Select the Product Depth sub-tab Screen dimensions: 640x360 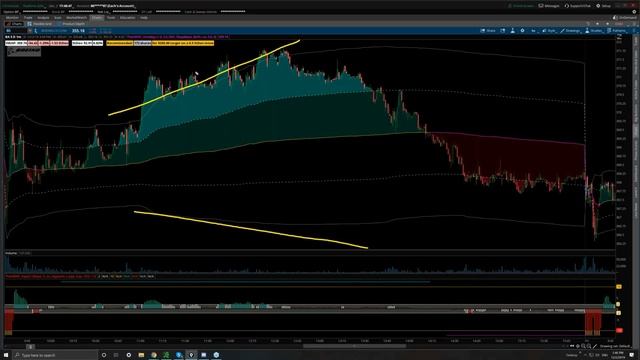pos(71,24)
